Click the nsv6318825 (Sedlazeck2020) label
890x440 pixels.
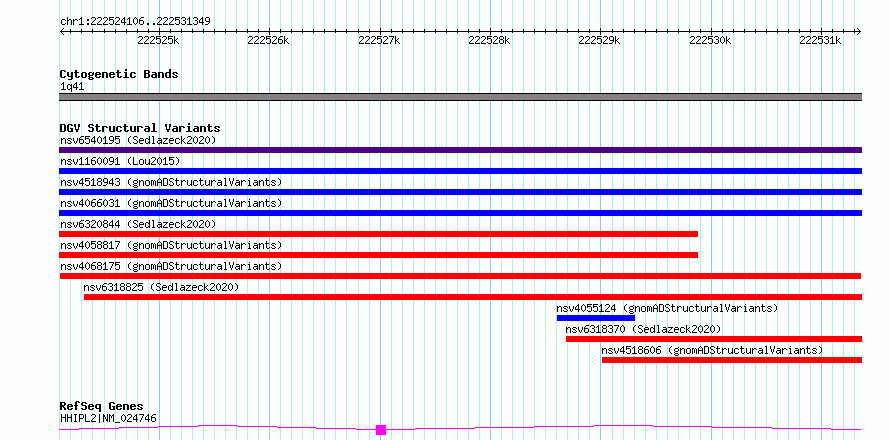(161, 287)
